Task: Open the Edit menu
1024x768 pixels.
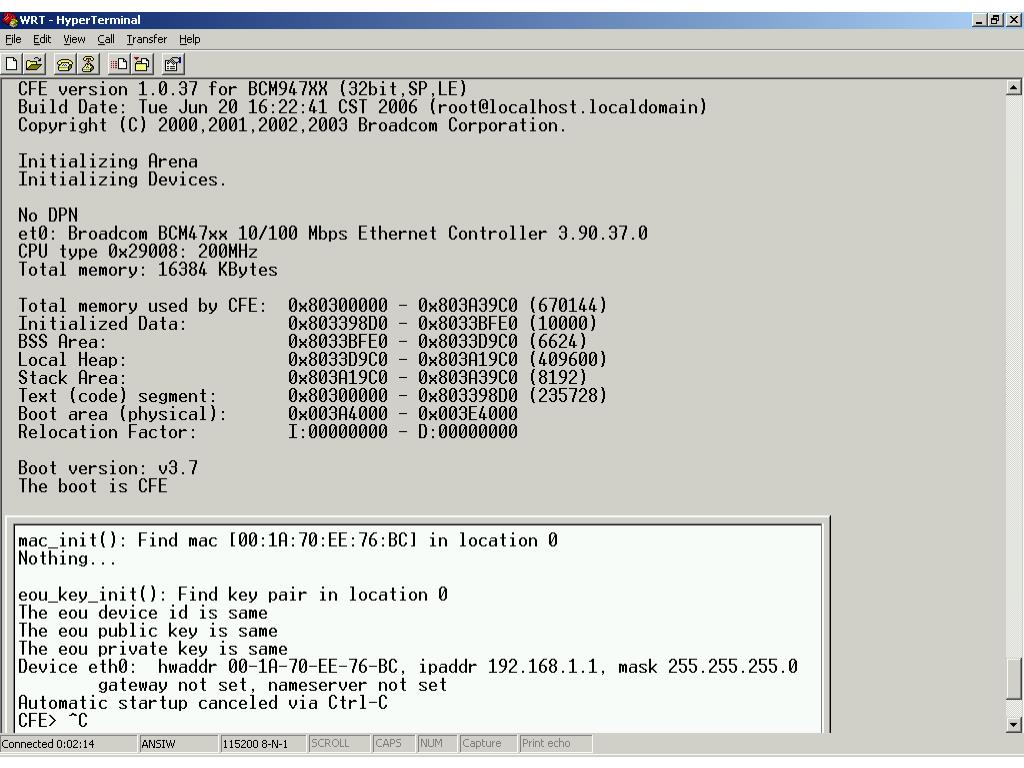Action: tap(42, 39)
